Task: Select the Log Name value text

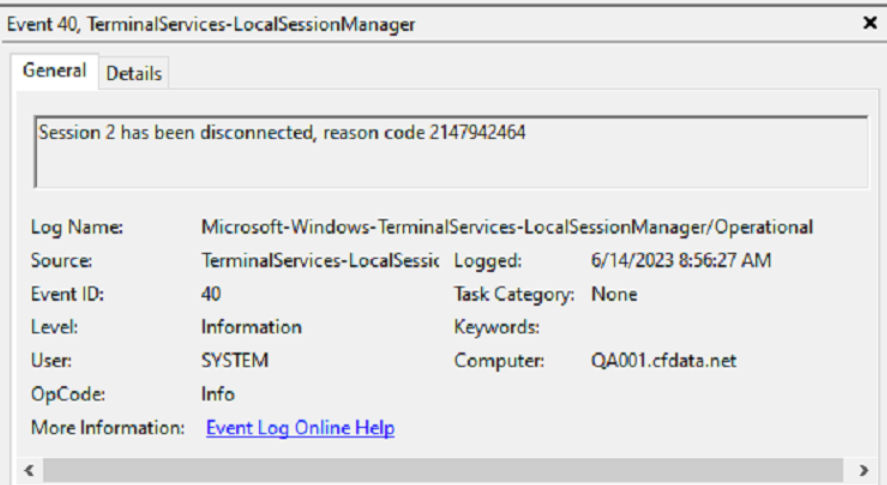Action: coord(507,227)
